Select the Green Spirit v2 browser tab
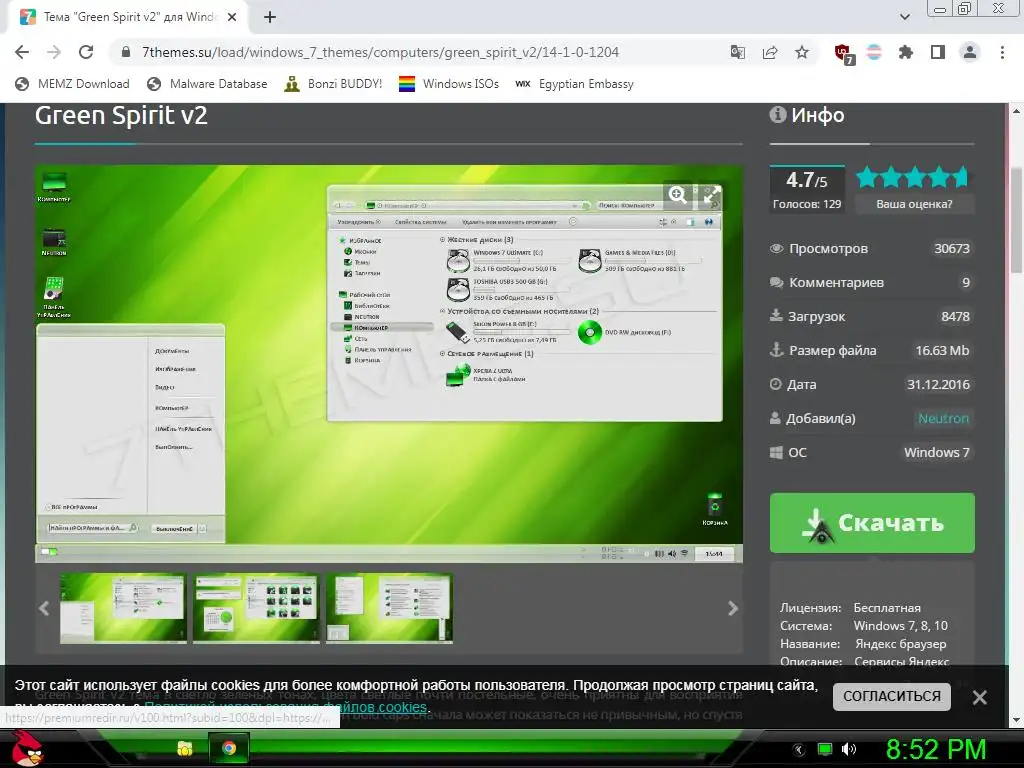 [x=128, y=18]
